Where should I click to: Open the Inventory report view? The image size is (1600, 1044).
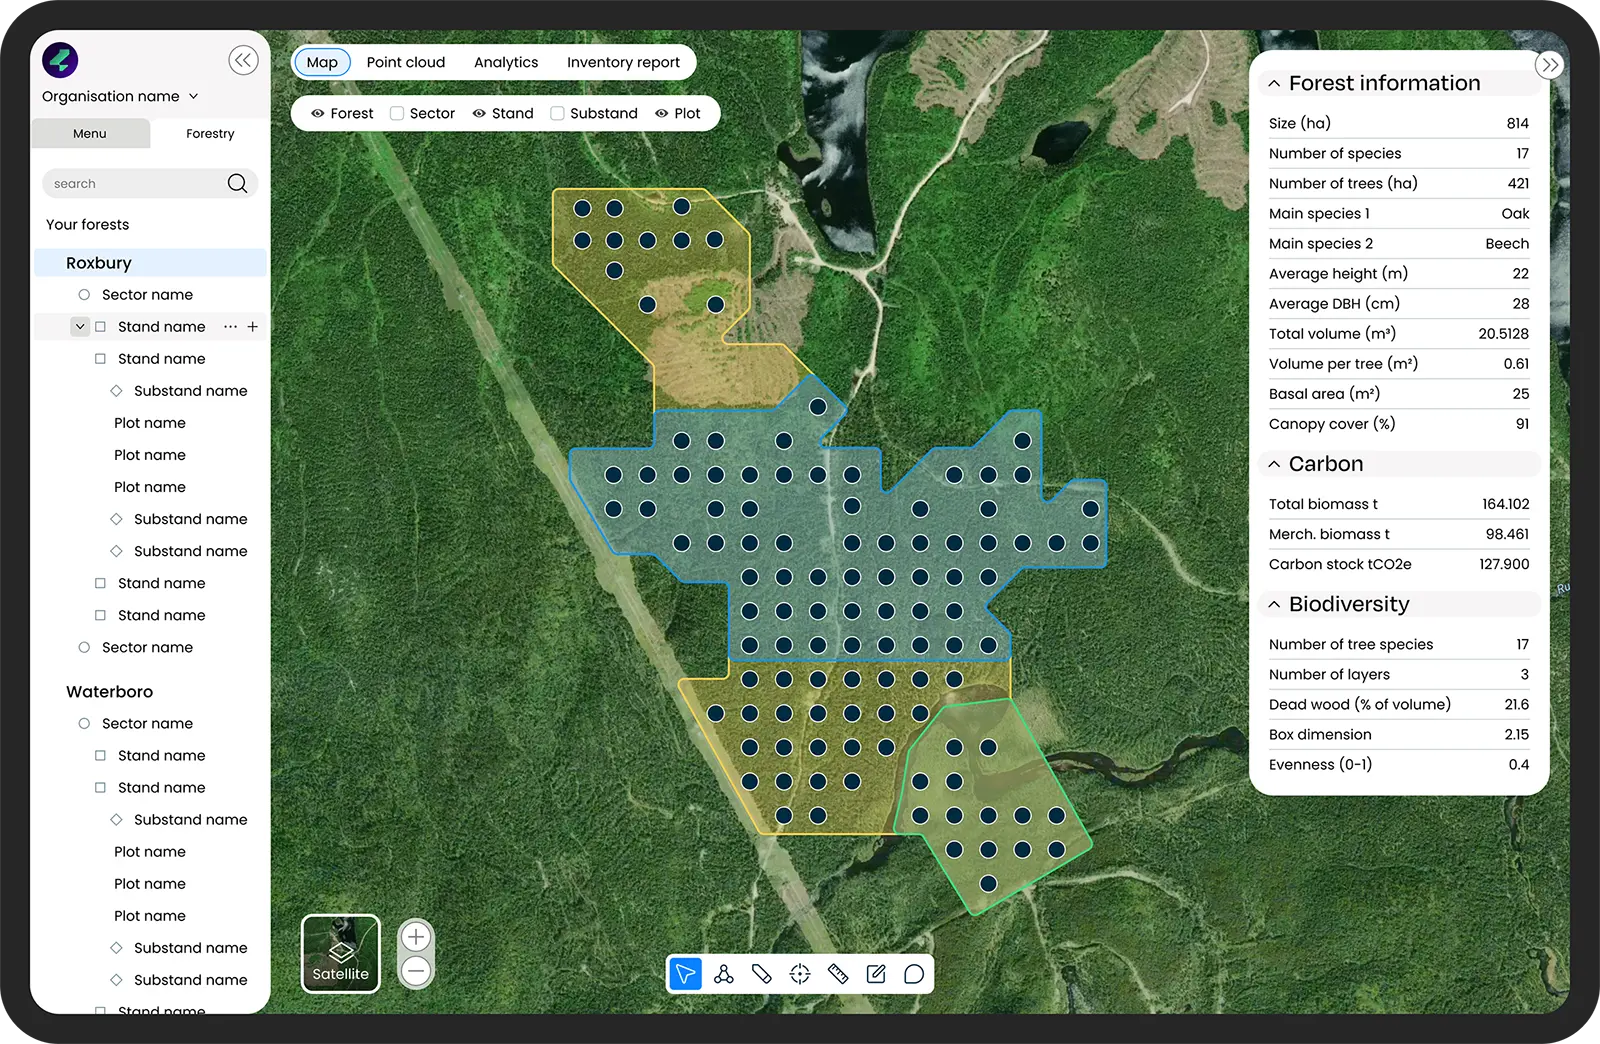pos(623,62)
